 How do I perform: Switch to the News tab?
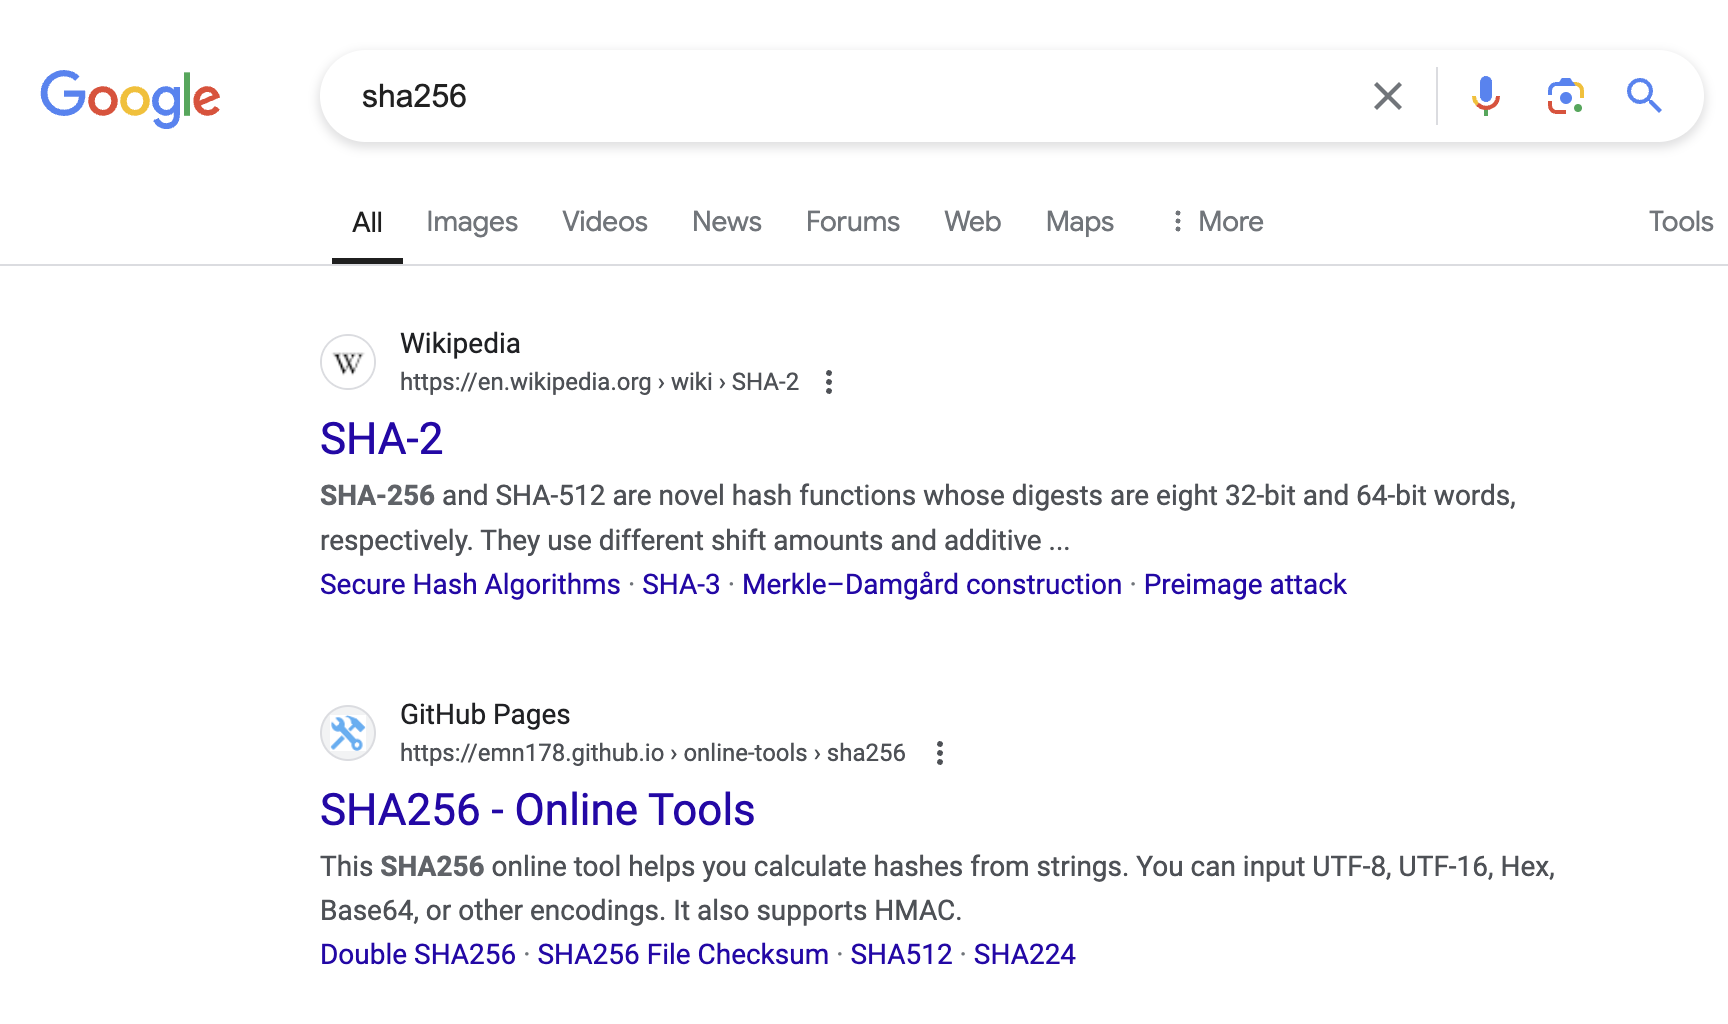click(727, 222)
